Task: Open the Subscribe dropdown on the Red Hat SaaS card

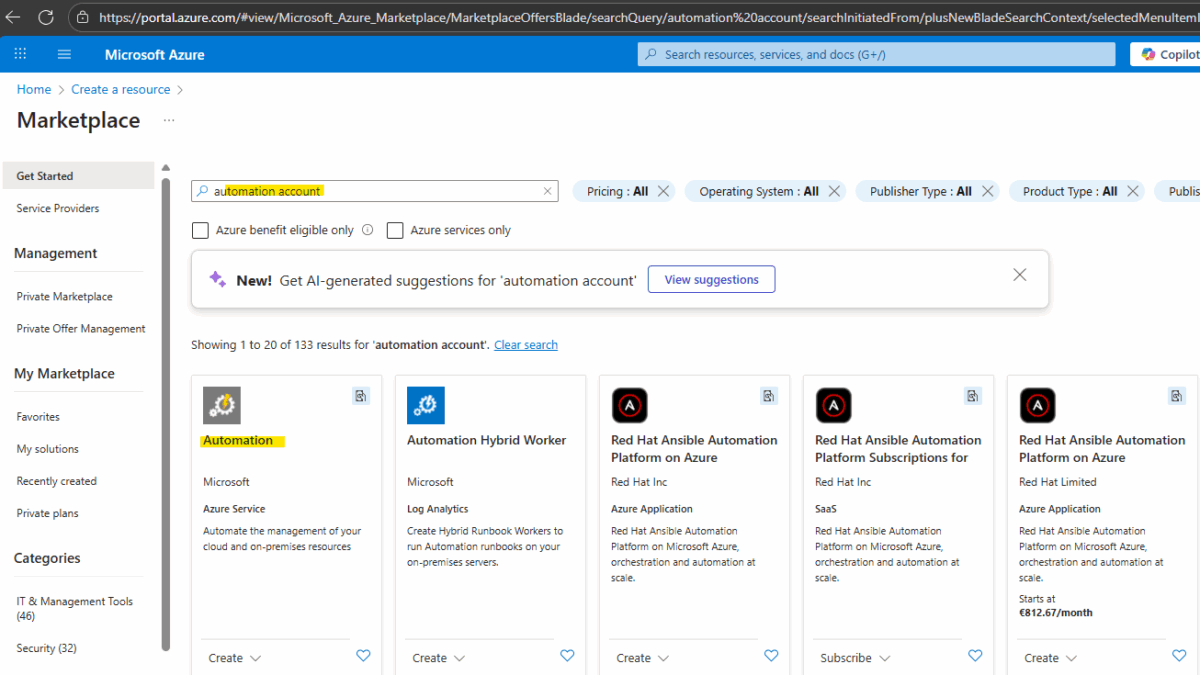Action: [x=852, y=657]
